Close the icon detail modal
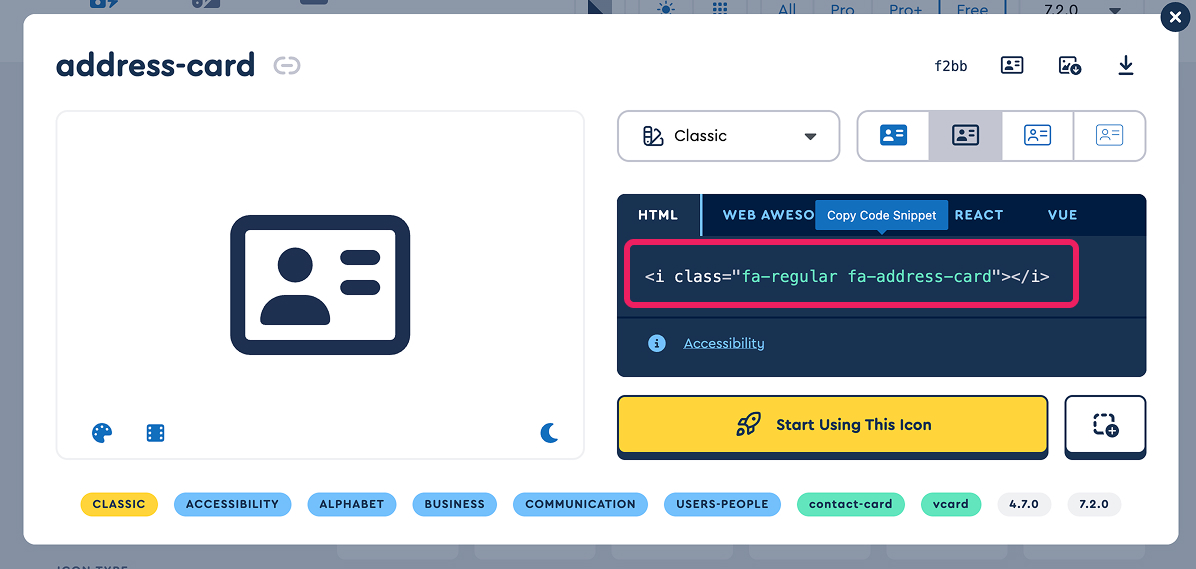 point(1177,18)
